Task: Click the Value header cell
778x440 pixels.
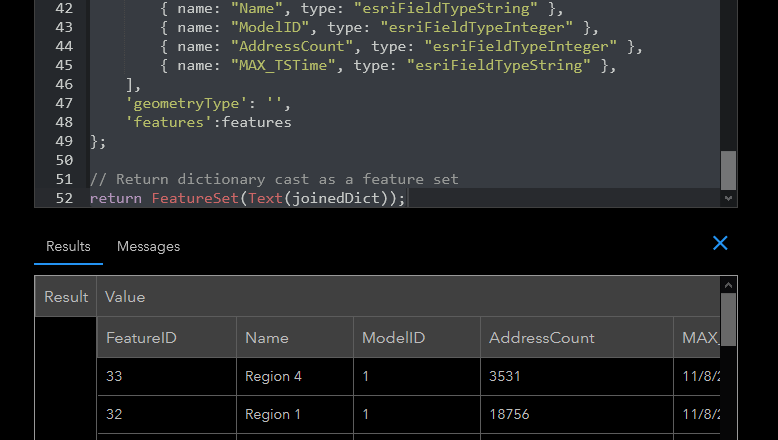Action: pos(125,297)
